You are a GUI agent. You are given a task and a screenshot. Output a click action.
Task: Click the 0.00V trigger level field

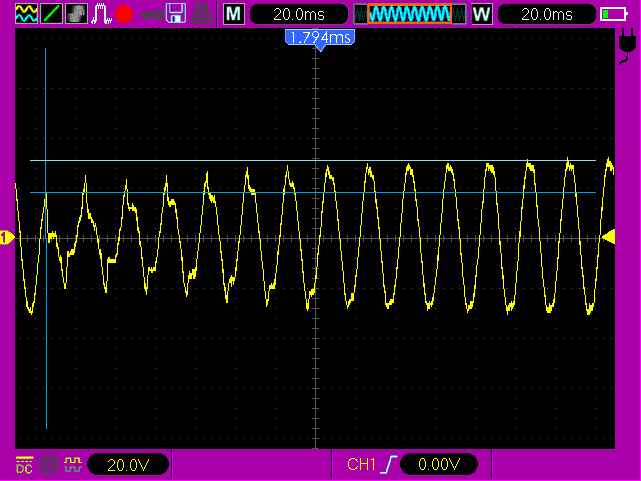coord(438,465)
